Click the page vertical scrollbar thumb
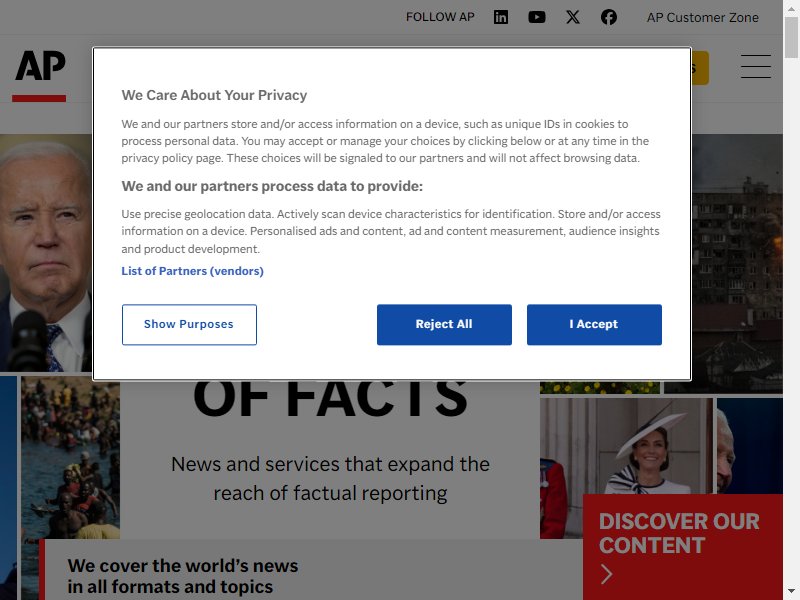Image resolution: width=800 pixels, height=600 pixels. [x=791, y=38]
